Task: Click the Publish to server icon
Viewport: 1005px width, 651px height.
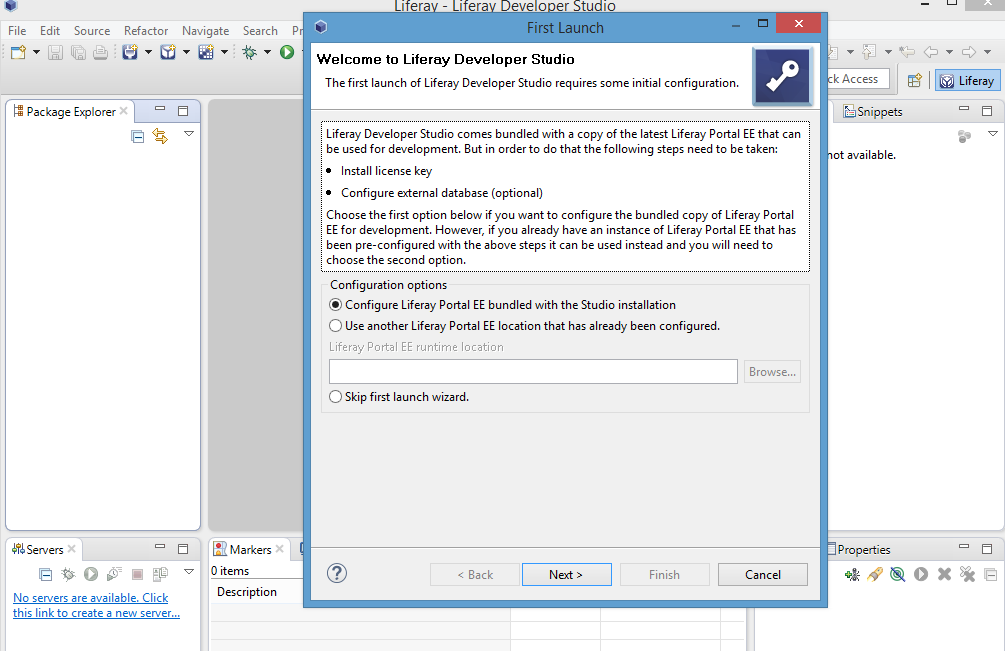Action: click(160, 574)
